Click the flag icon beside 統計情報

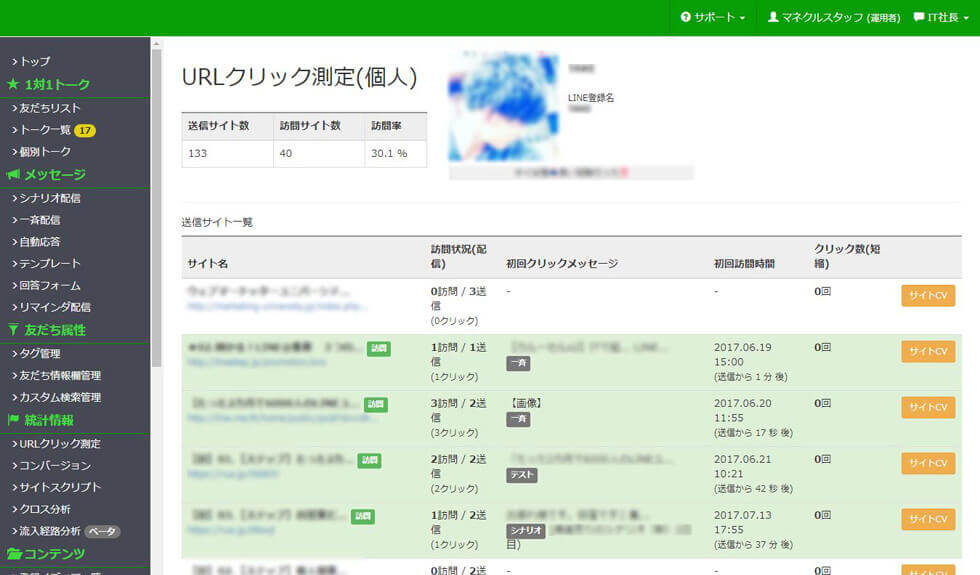(13, 420)
